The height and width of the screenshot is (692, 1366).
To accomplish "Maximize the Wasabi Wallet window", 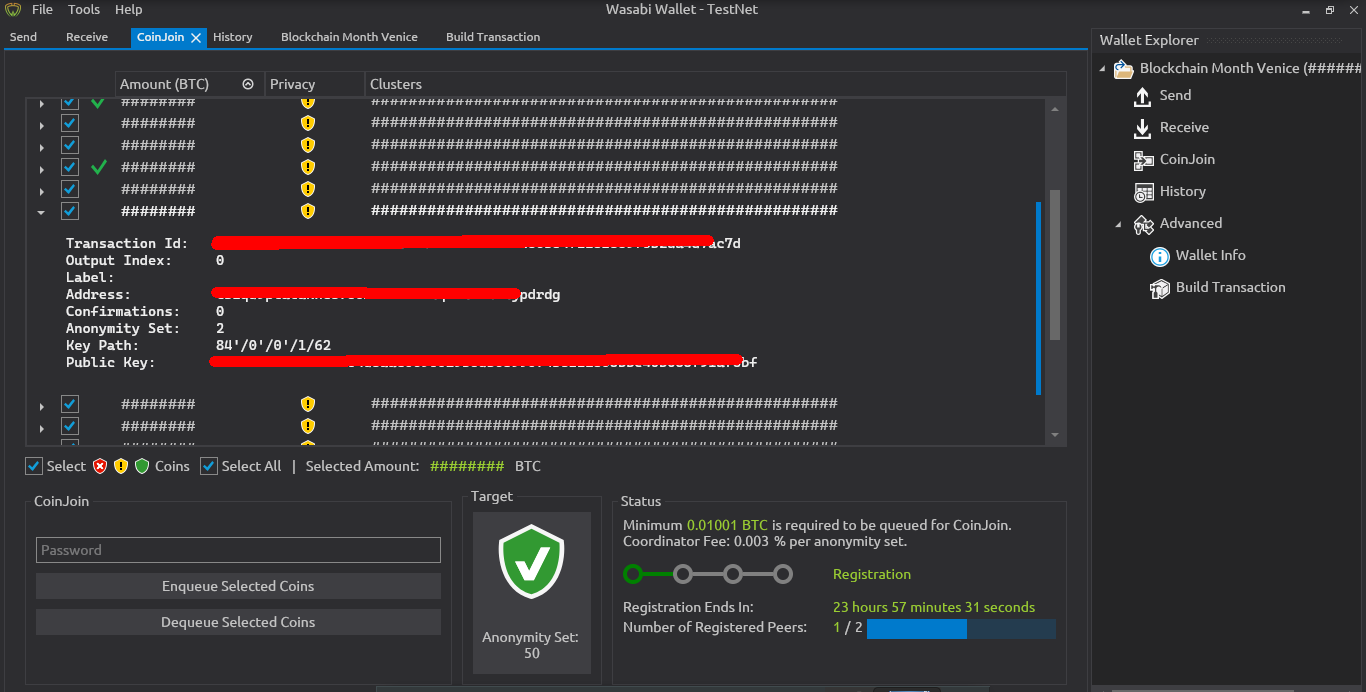I will pos(1330,9).
